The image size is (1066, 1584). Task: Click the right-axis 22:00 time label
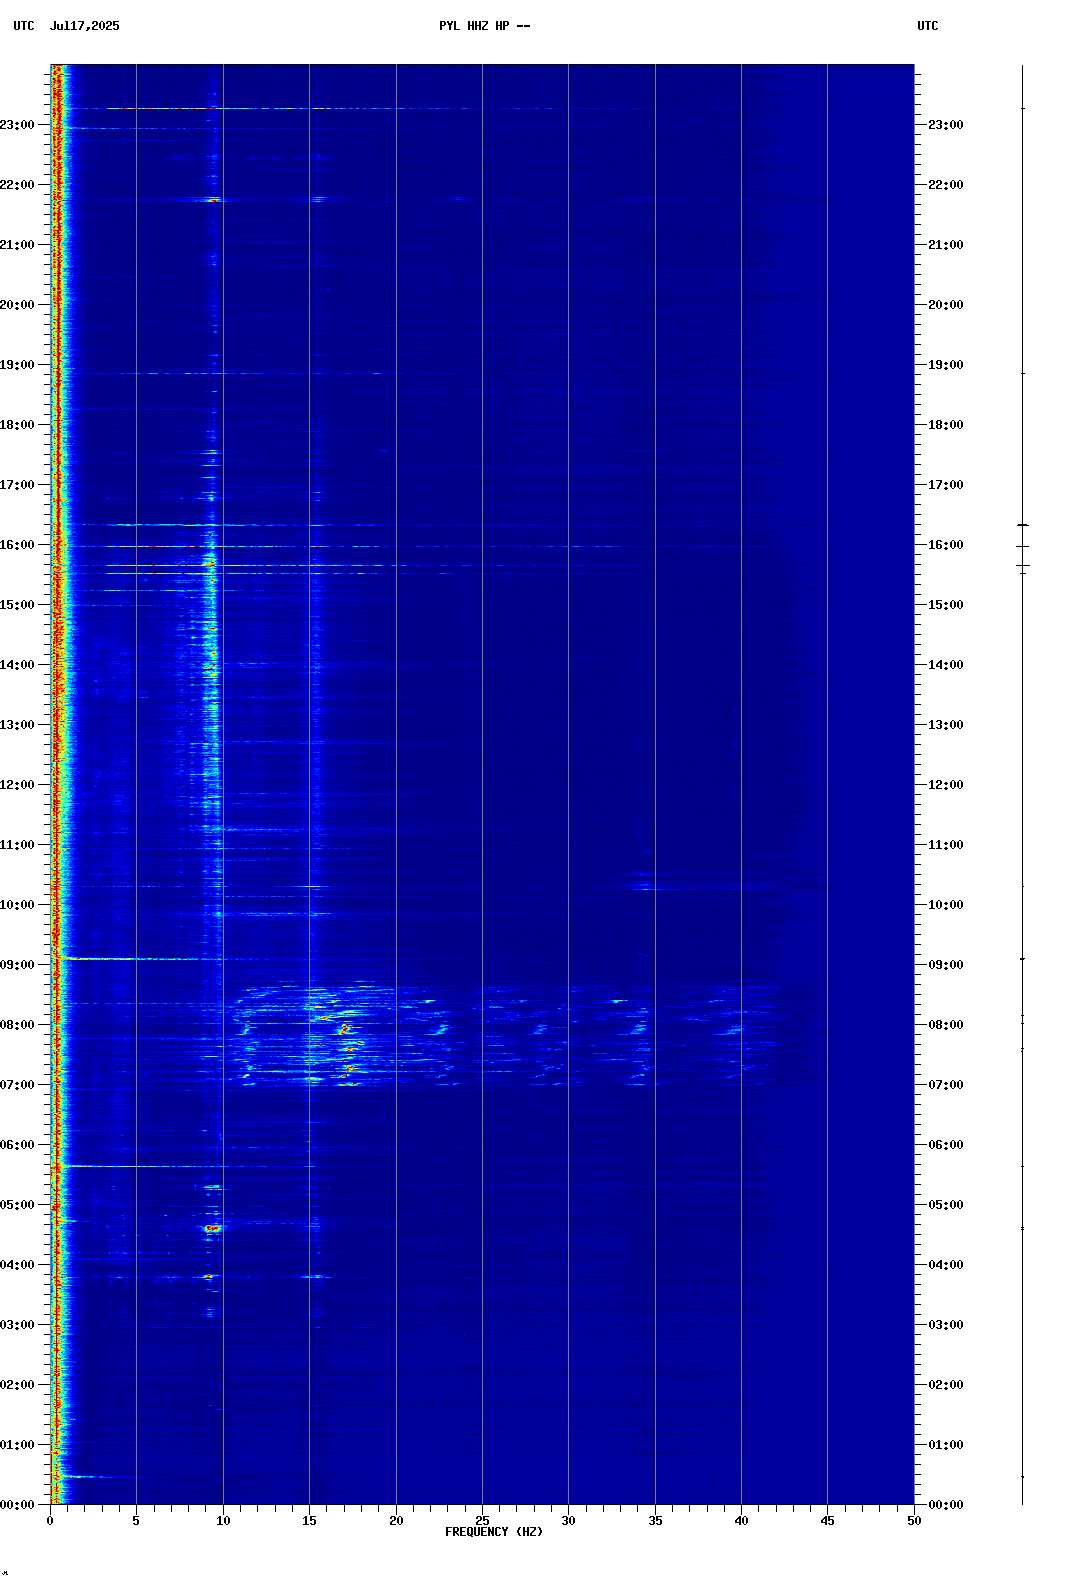[946, 185]
